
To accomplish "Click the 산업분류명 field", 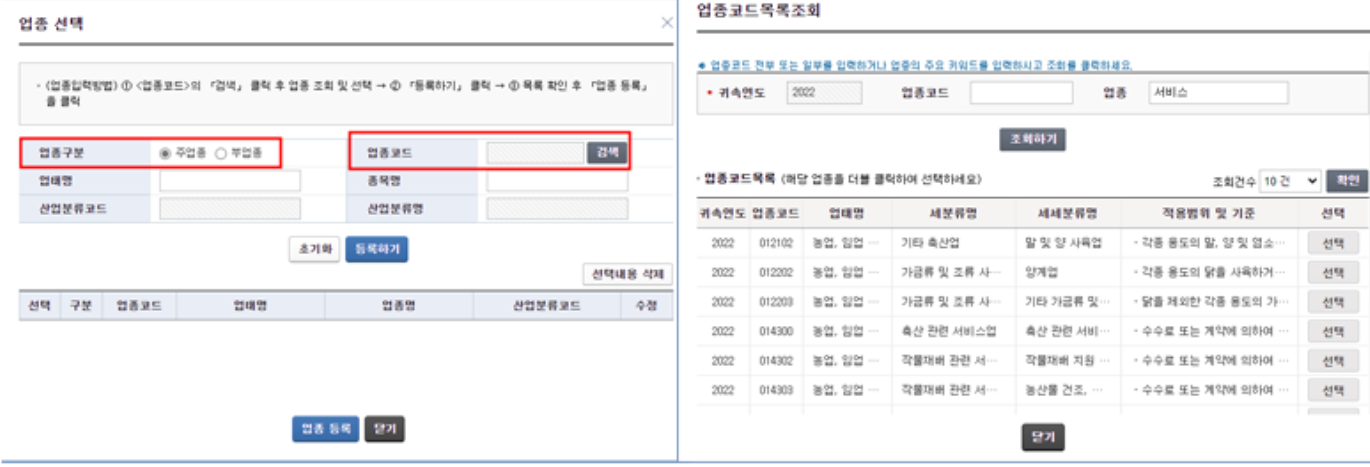I will tap(557, 209).
